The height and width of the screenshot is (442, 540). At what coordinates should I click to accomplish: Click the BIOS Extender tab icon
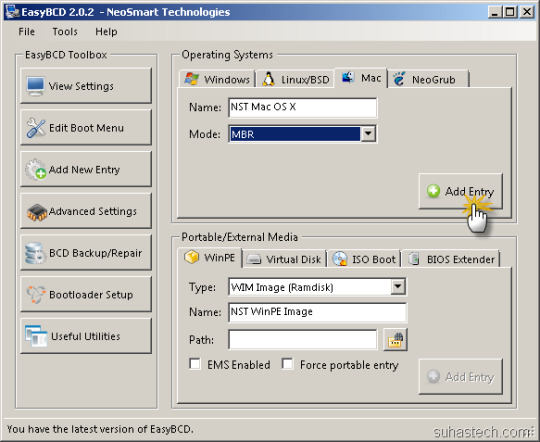click(414, 259)
